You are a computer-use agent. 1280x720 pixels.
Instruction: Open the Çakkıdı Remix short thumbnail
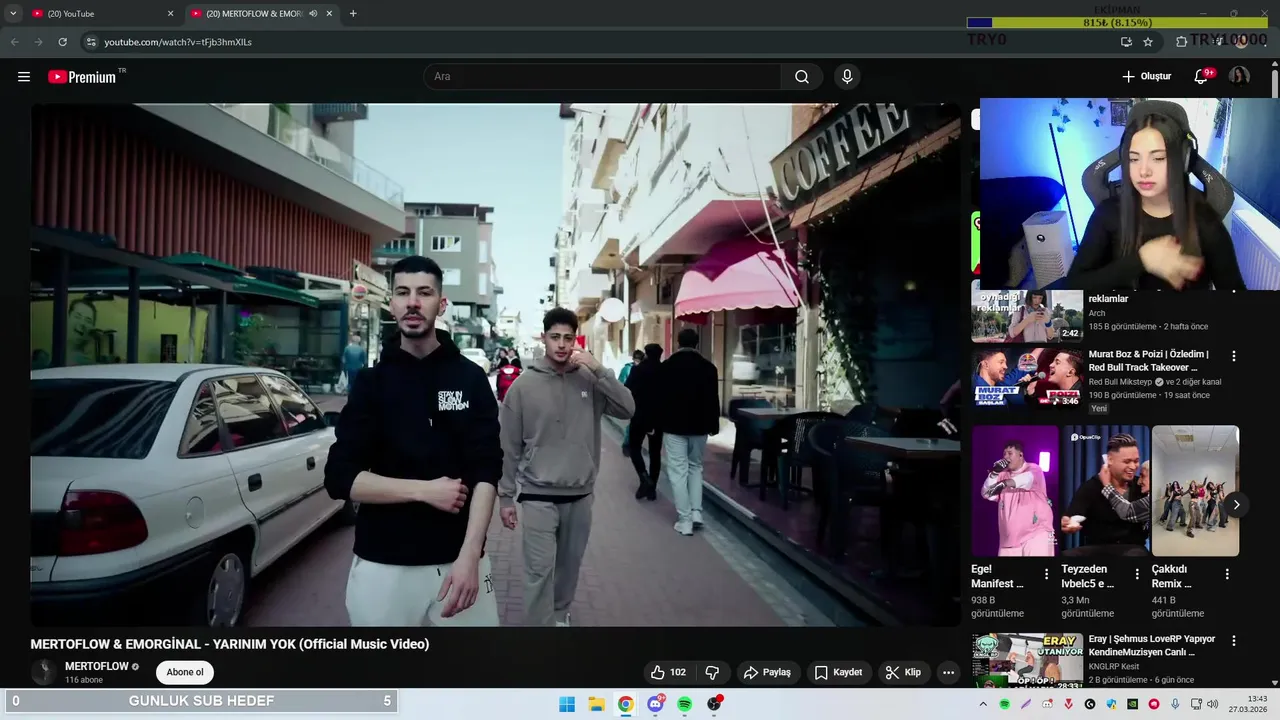[1195, 491]
